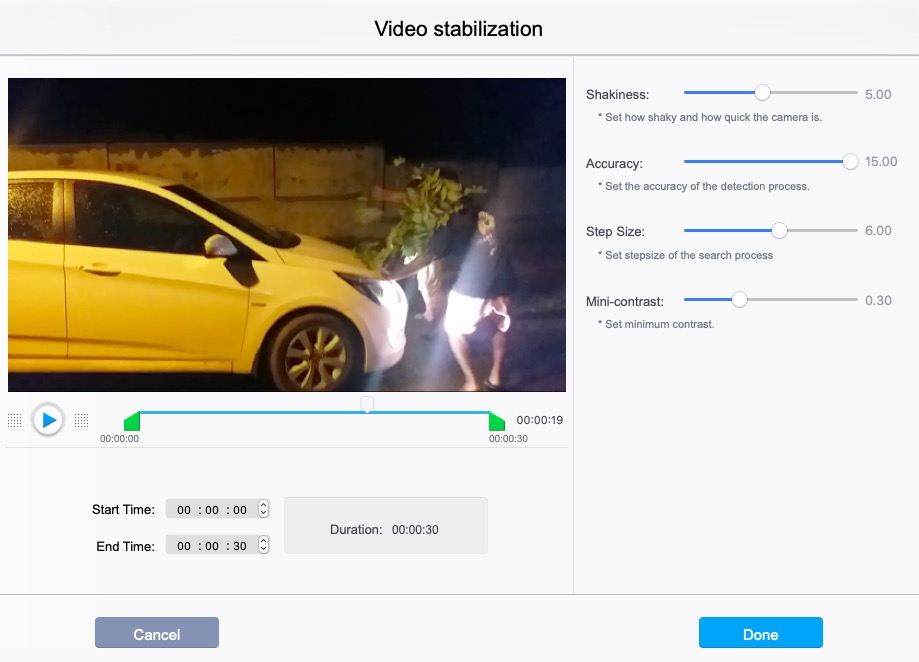919x662 pixels.
Task: Click the Step Size slider handle
Action: (x=779, y=230)
